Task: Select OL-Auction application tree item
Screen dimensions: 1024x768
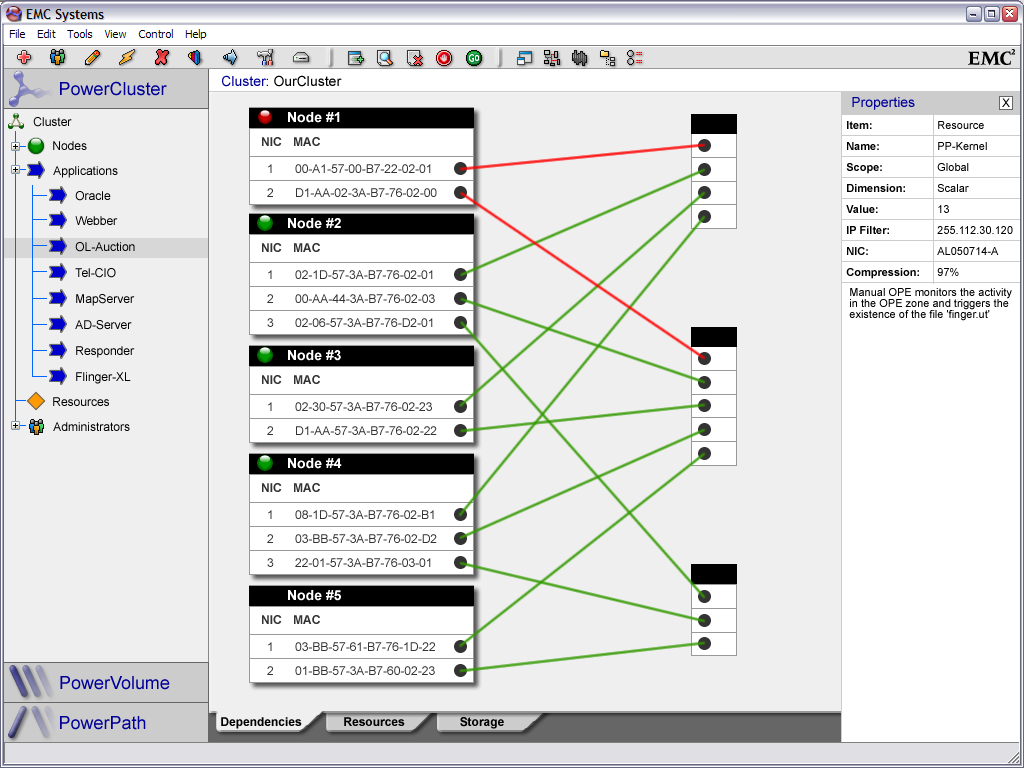Action: pos(105,247)
